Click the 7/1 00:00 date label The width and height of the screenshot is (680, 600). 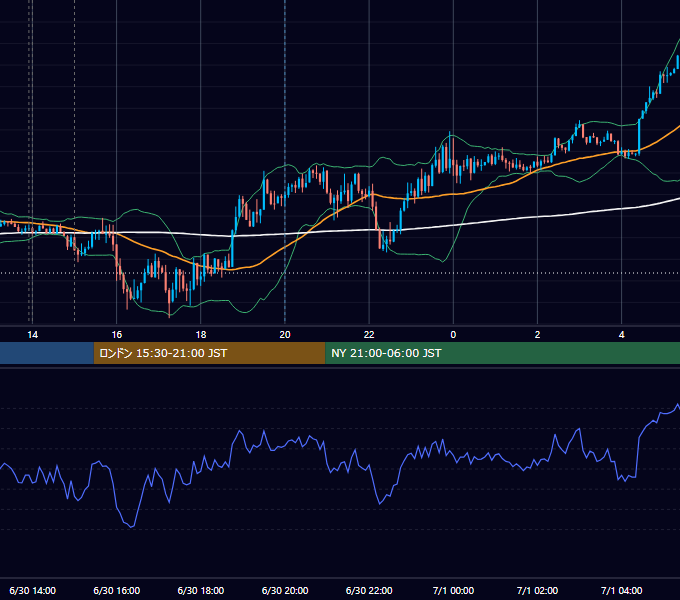453,590
